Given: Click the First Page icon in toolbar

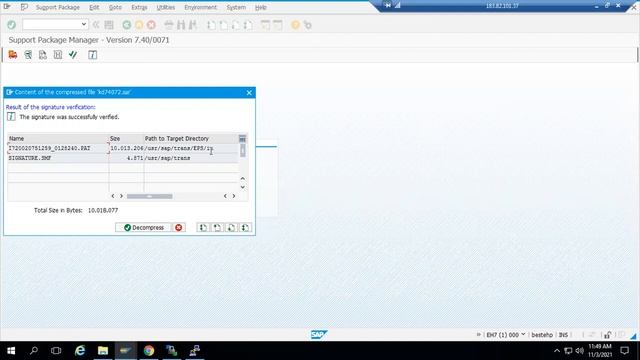Looking at the screenshot, I should click(211, 25).
